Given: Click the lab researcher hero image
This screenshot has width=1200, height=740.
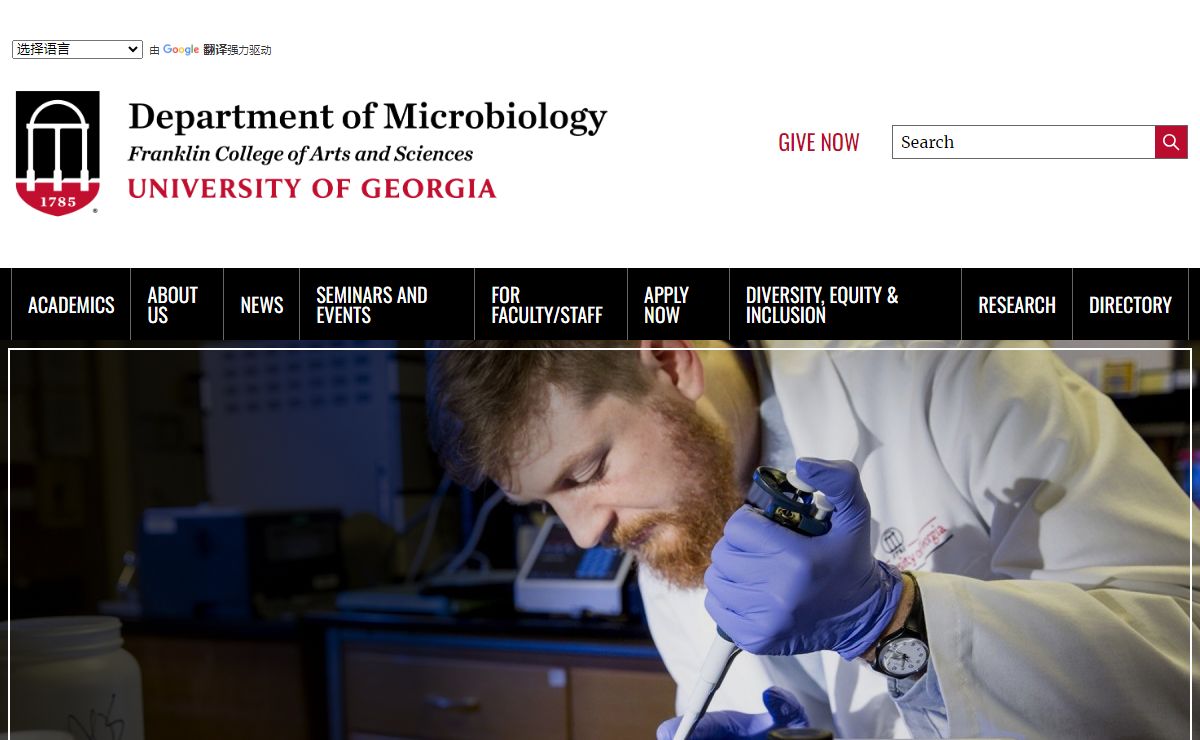Looking at the screenshot, I should coord(600,544).
